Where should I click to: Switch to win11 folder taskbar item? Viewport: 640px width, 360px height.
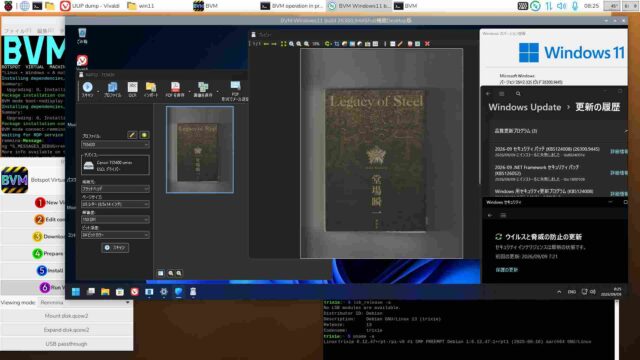(x=141, y=6)
